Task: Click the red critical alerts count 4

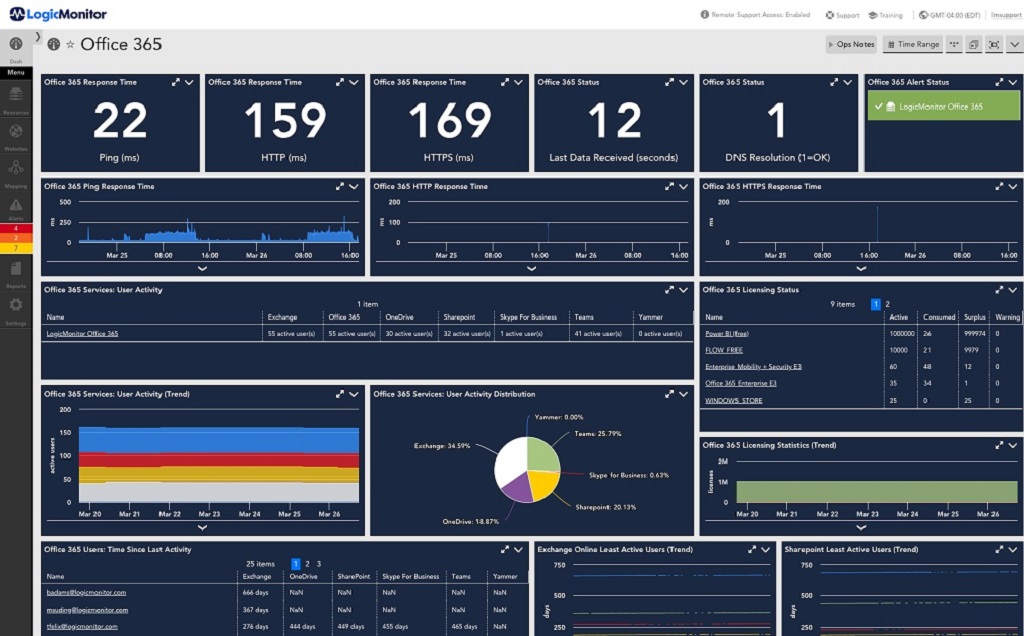Action: pos(16,229)
